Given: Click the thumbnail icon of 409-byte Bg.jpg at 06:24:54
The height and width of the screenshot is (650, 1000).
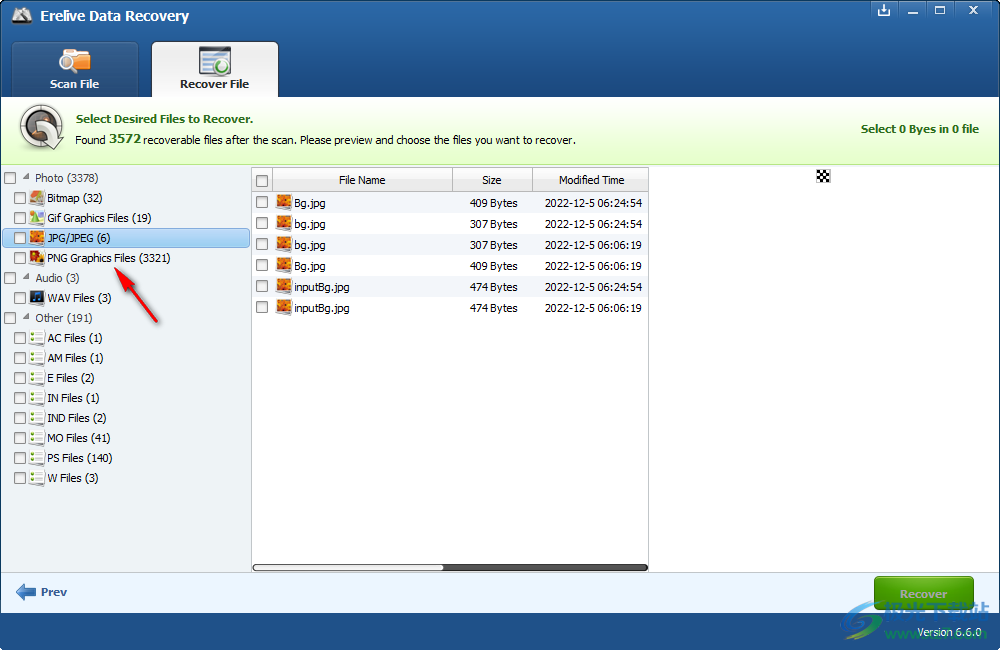Looking at the screenshot, I should [284, 202].
